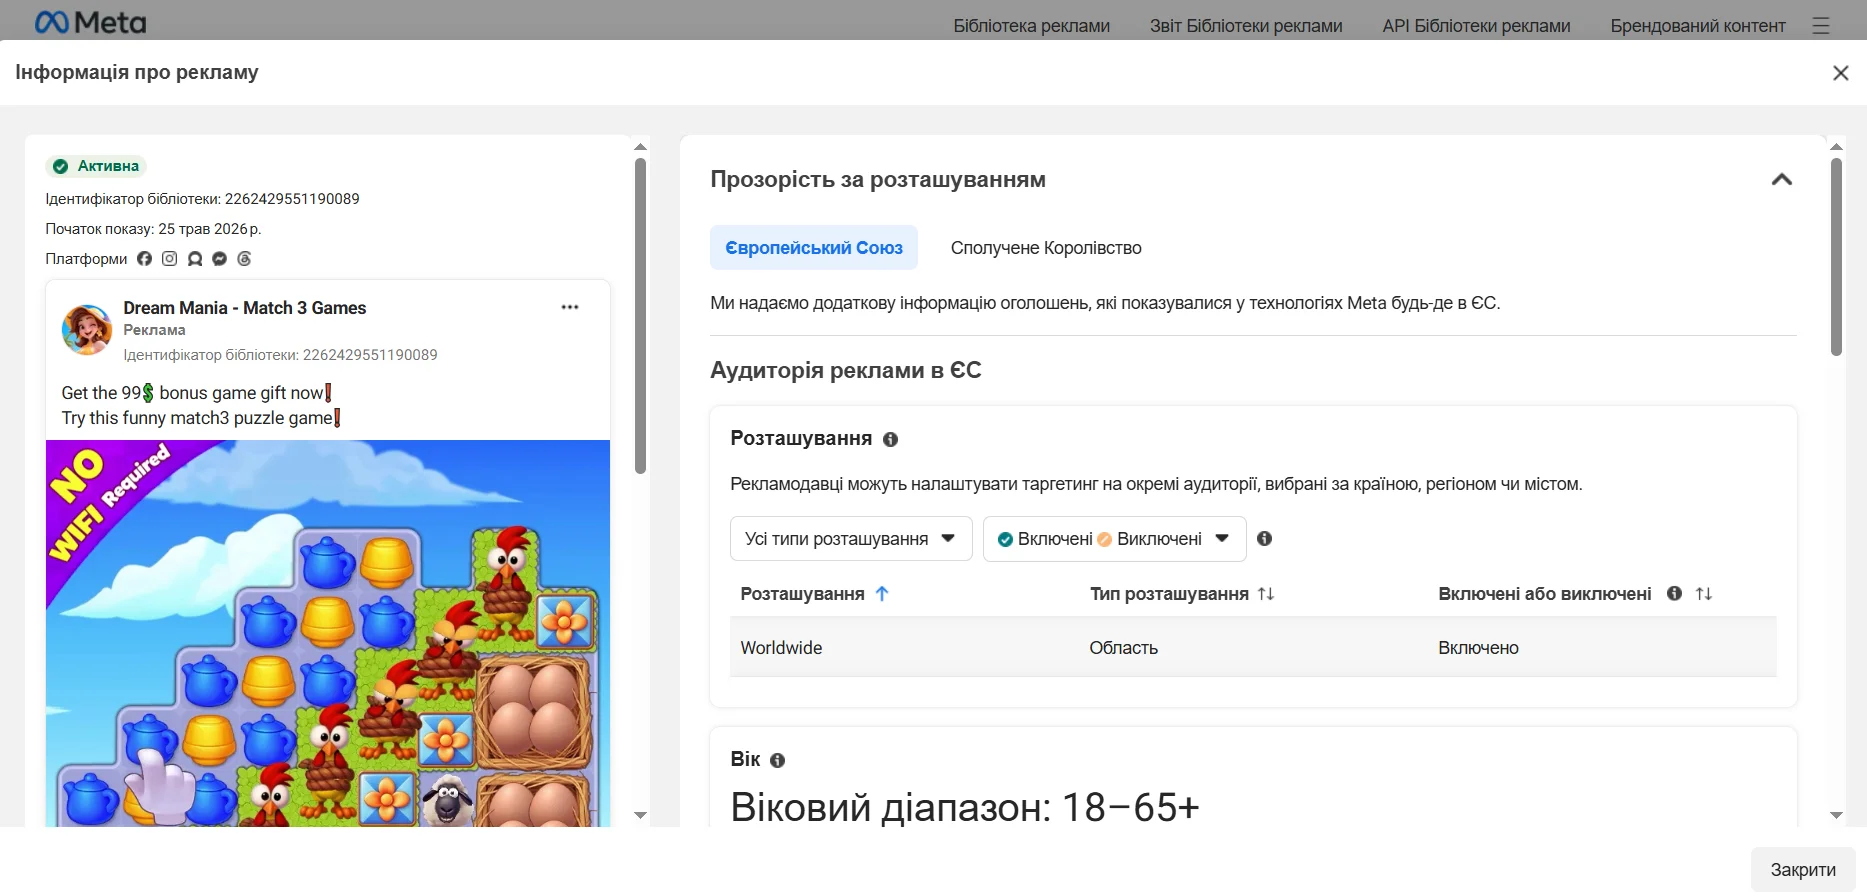Click the right panel scroll-down arrow
Image resolution: width=1867 pixels, height=896 pixels.
coord(1836,816)
